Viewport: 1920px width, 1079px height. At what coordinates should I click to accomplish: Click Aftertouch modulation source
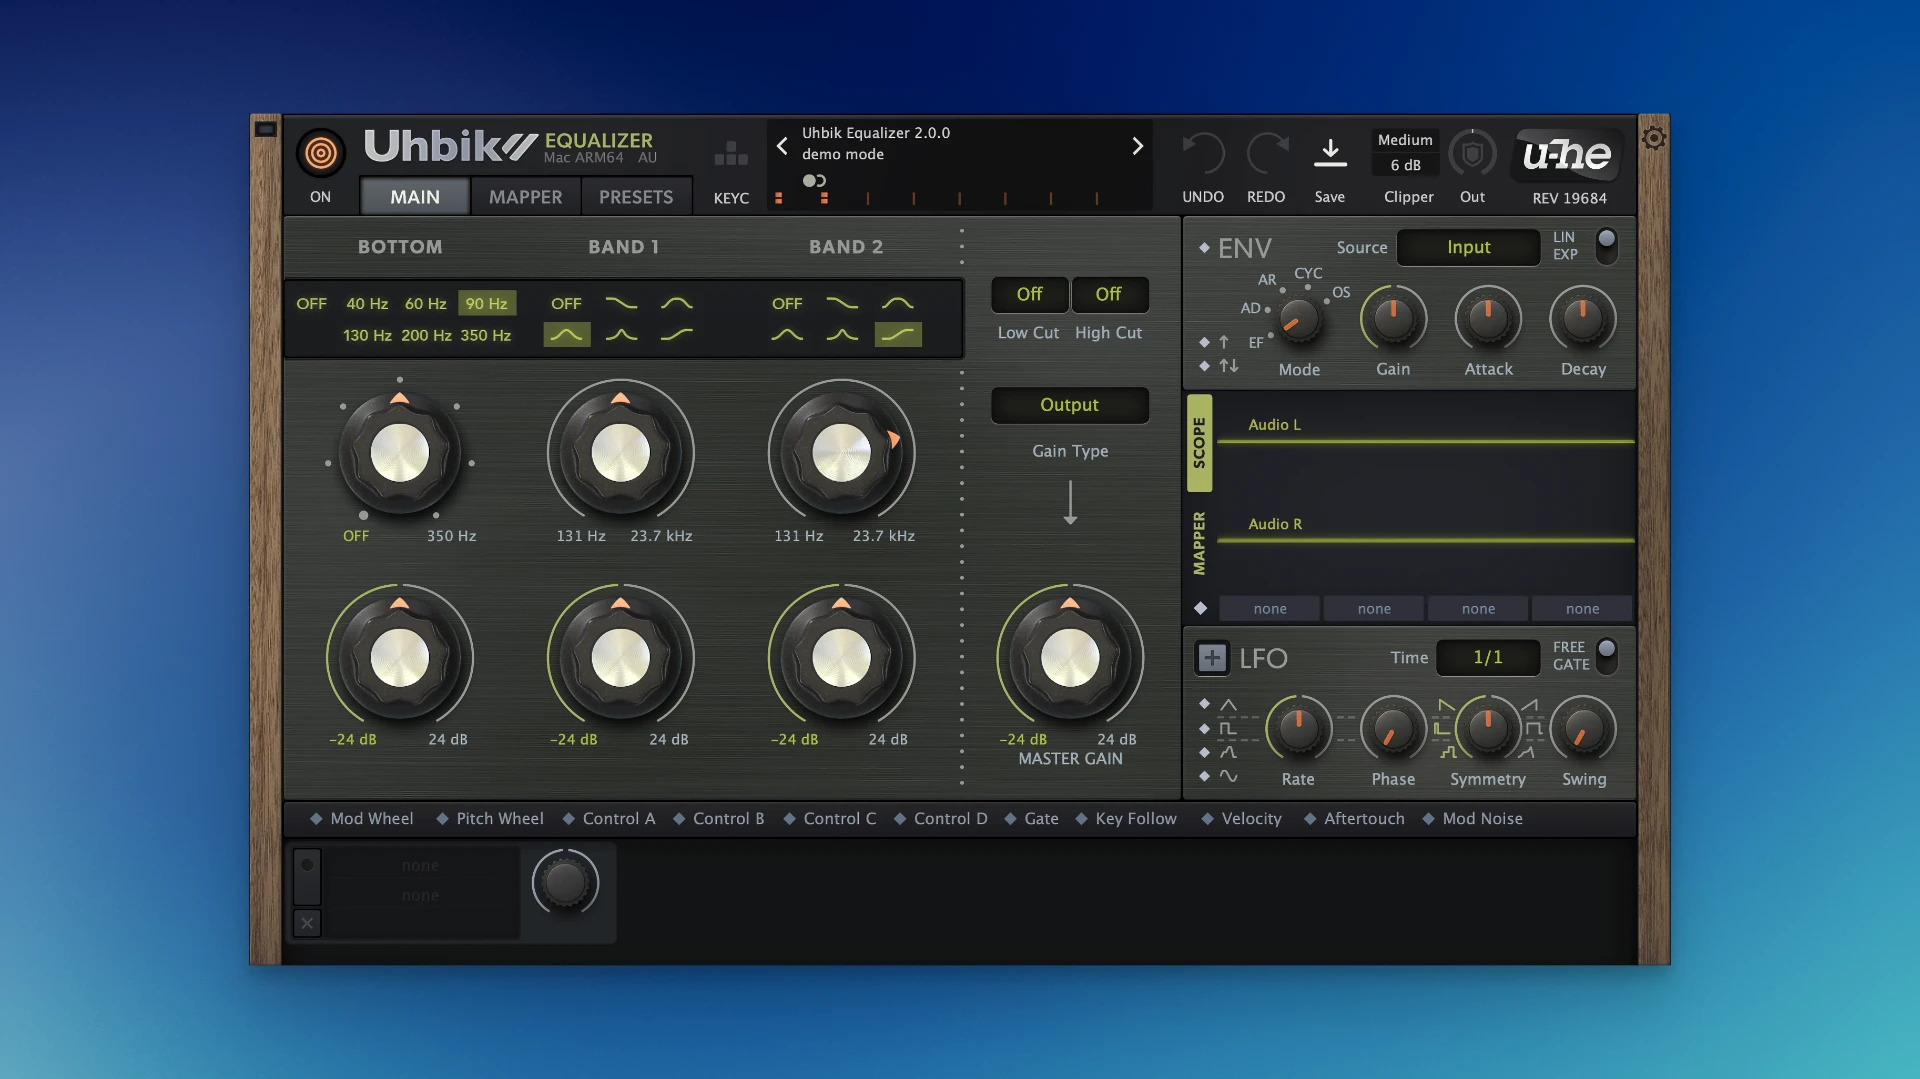click(1354, 818)
